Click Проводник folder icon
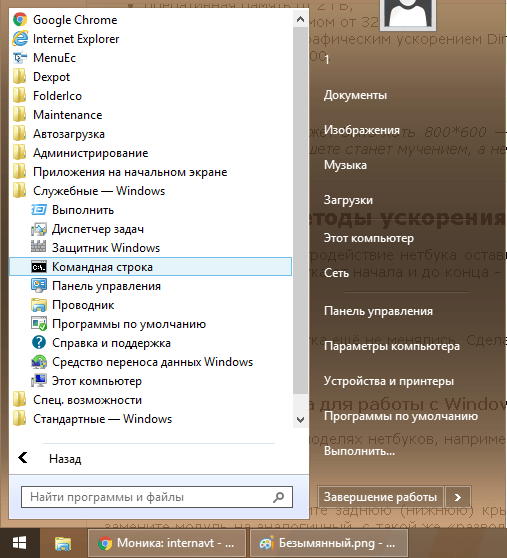This screenshot has width=507, height=558. [x=39, y=305]
